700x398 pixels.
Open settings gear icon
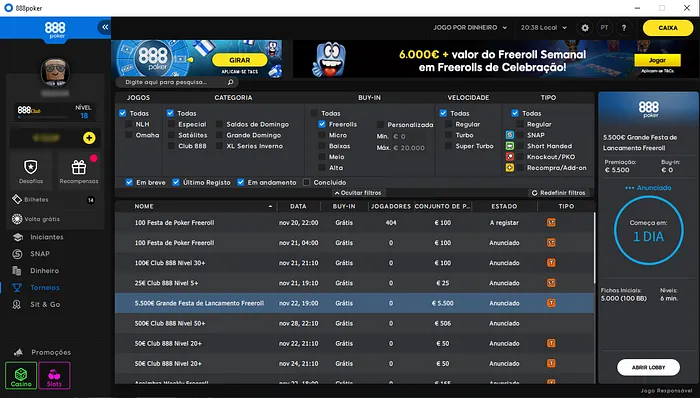pyautogui.click(x=585, y=28)
